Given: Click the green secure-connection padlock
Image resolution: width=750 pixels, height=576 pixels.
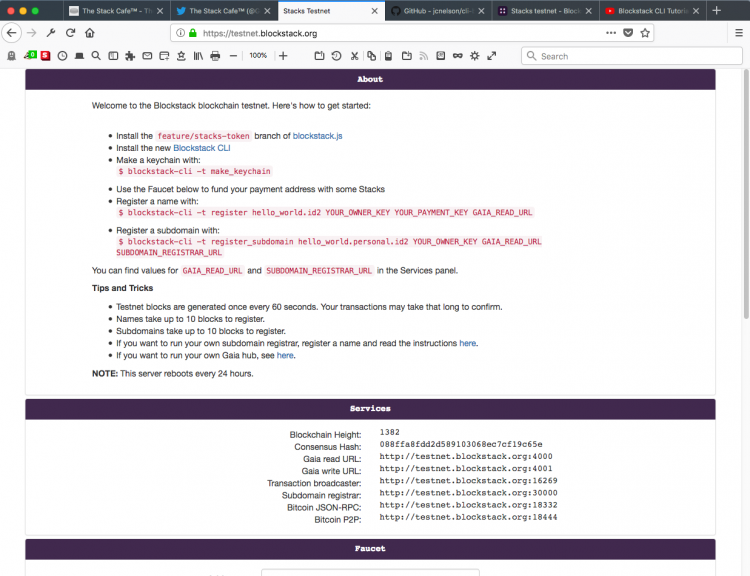Looking at the screenshot, I should (193, 33).
